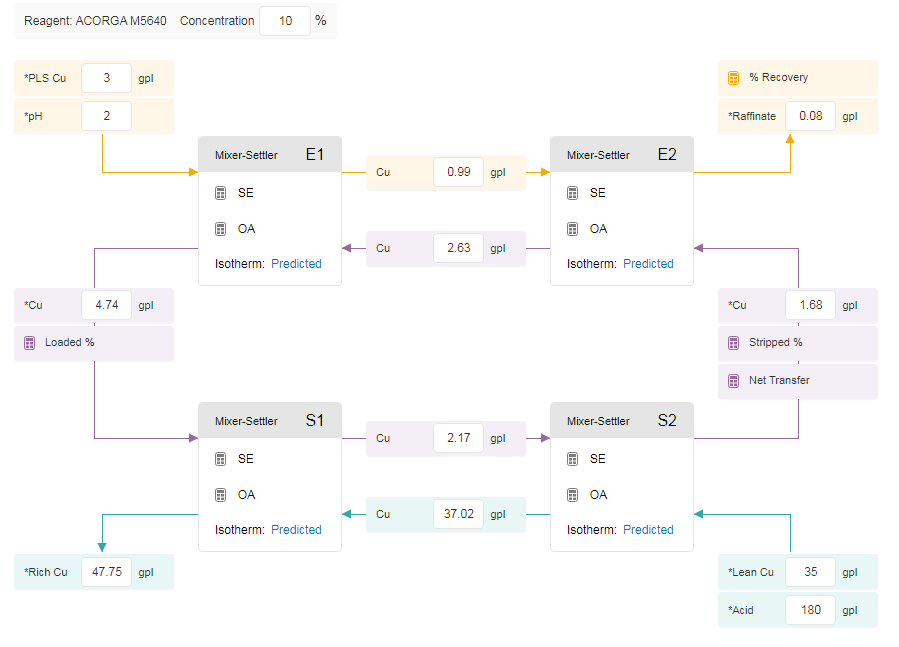
Task: Click the OA calculator icon in S2
Action: click(573, 495)
